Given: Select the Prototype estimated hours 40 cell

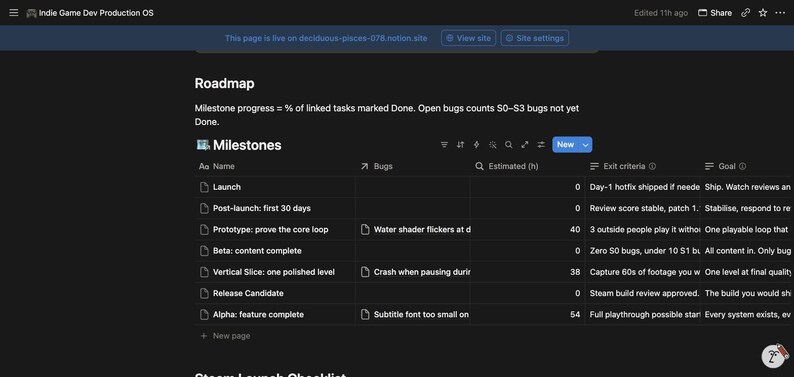Looking at the screenshot, I should pos(527,230).
